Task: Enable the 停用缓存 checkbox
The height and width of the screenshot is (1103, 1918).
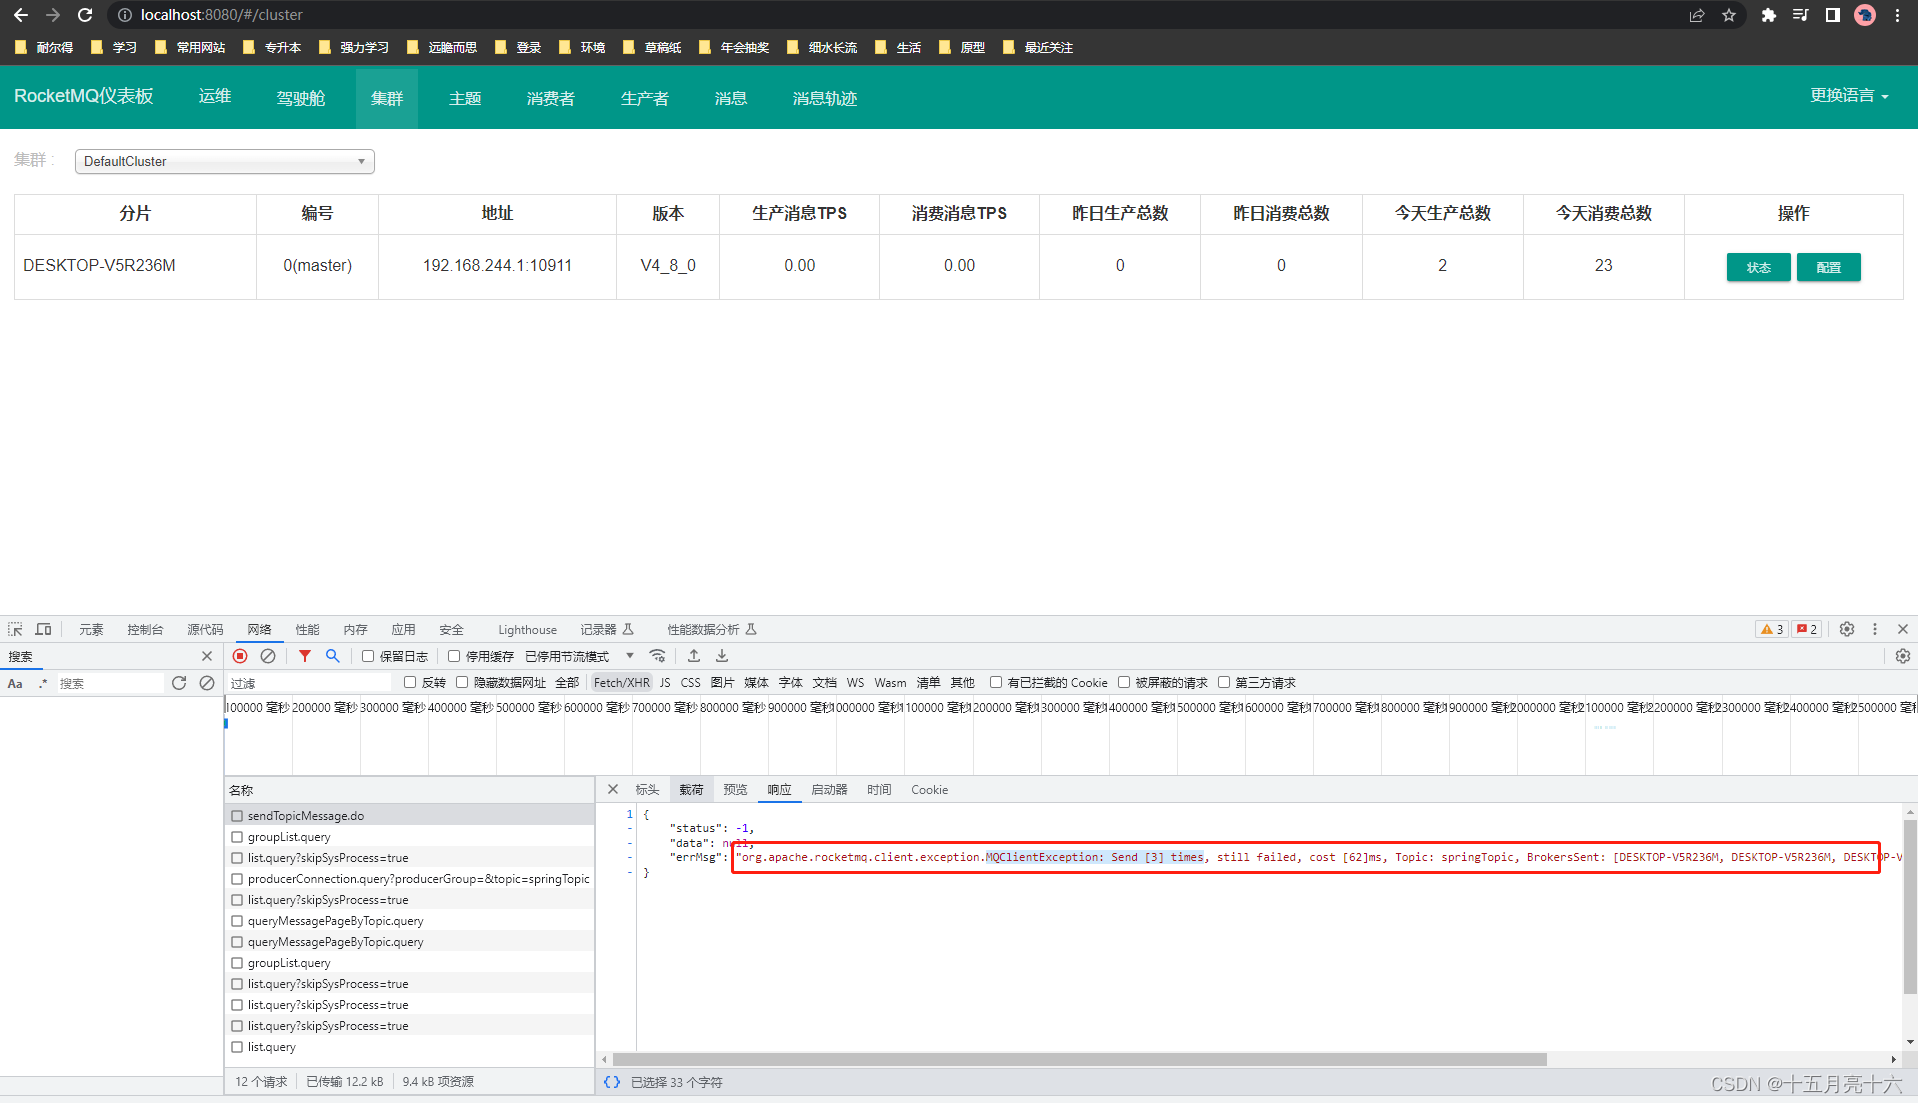Action: tap(453, 656)
